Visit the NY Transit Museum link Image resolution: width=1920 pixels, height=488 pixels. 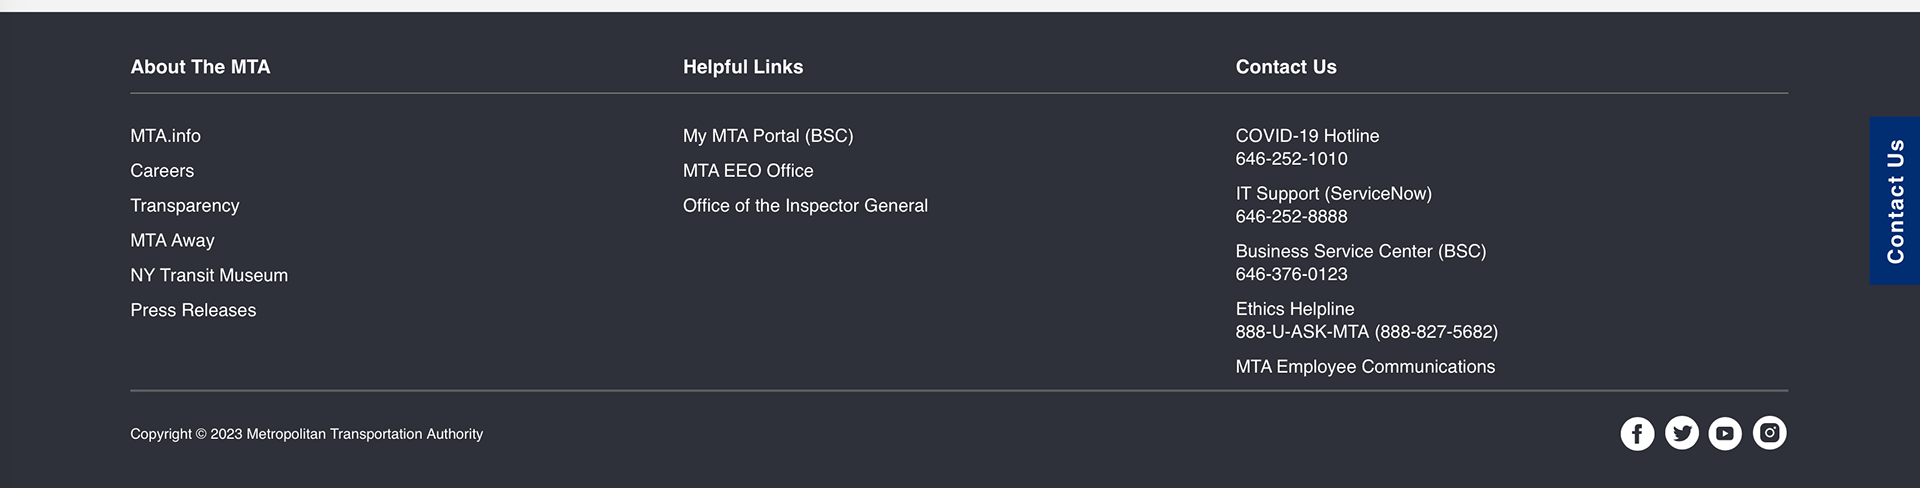[x=209, y=276]
